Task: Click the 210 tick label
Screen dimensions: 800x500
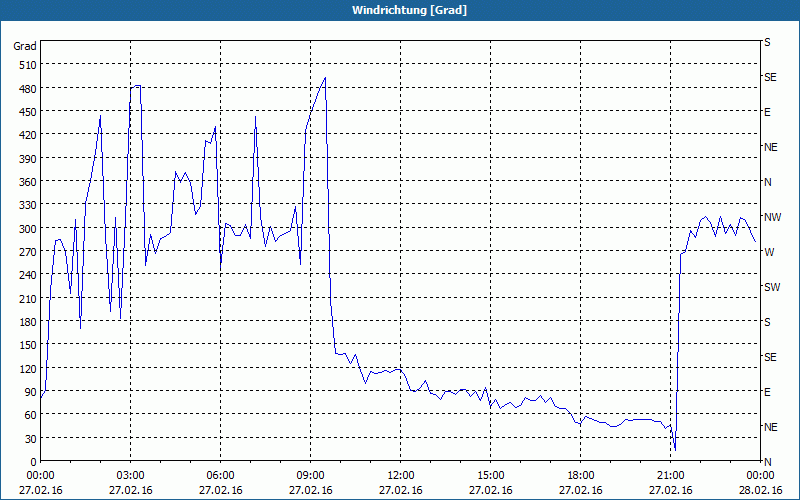Action: click(28, 298)
